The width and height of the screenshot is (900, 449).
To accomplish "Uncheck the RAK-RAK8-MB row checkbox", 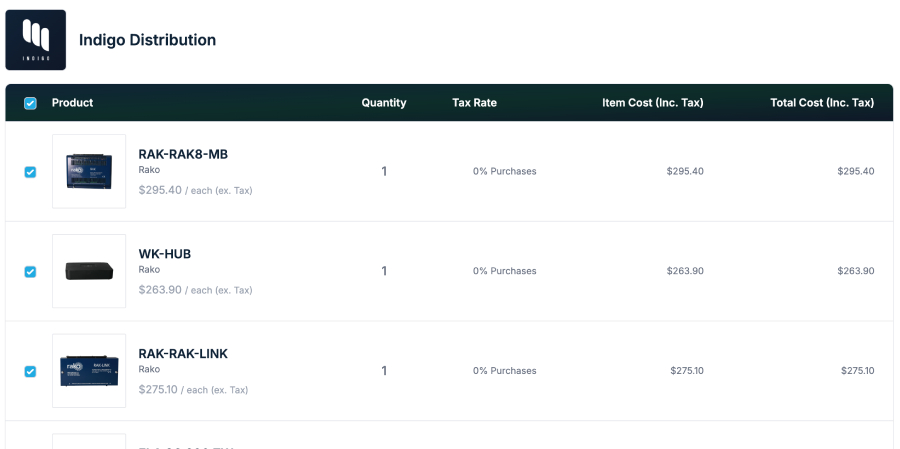I will point(30,172).
